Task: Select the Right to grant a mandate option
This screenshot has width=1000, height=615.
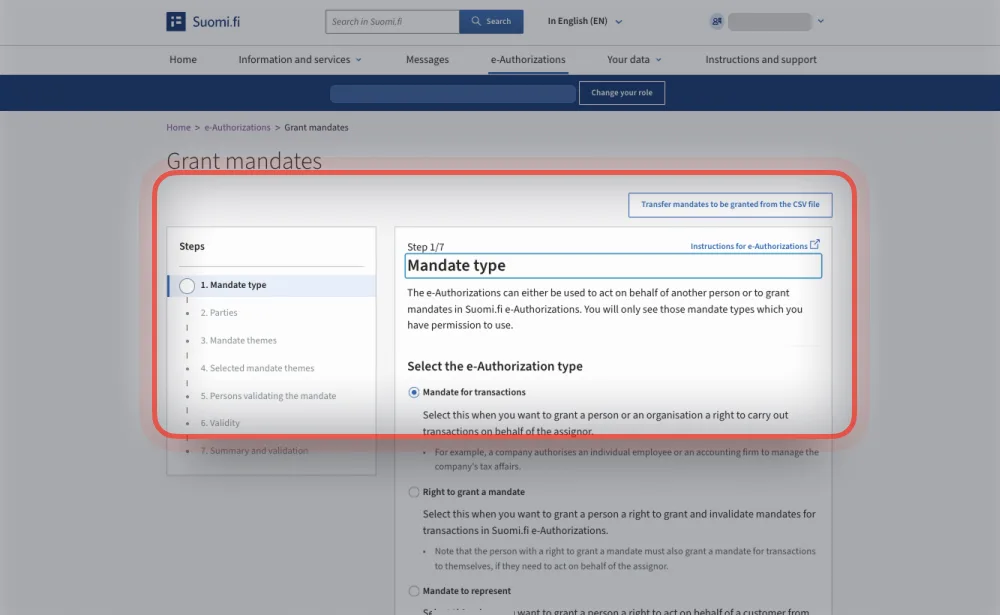Action: [x=414, y=492]
